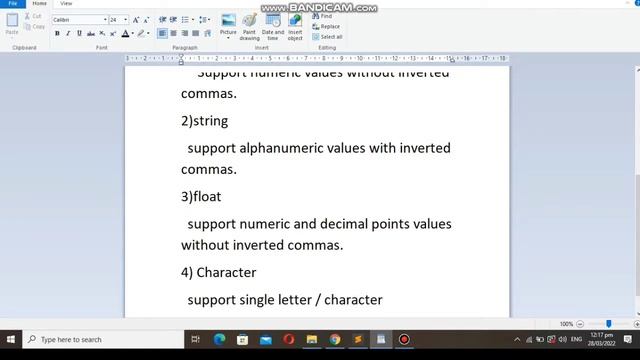Click the Replace button
The image size is (640, 360).
point(326,27)
